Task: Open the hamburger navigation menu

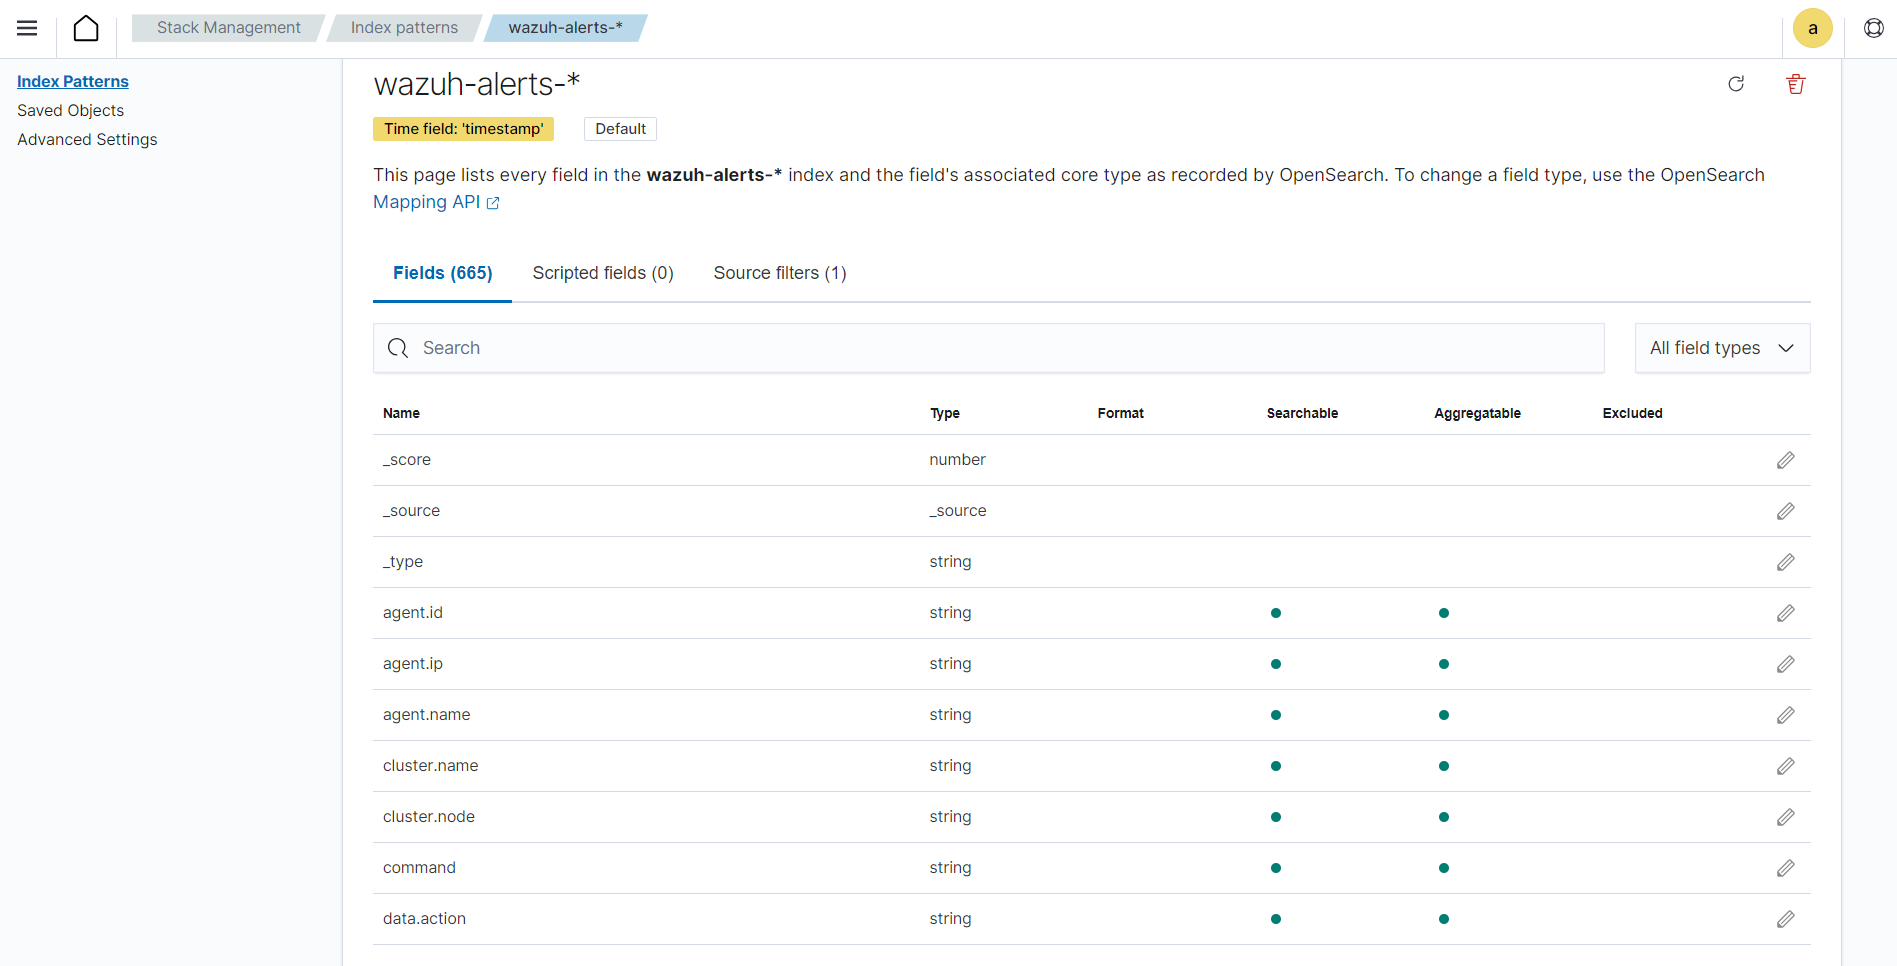Action: point(27,28)
